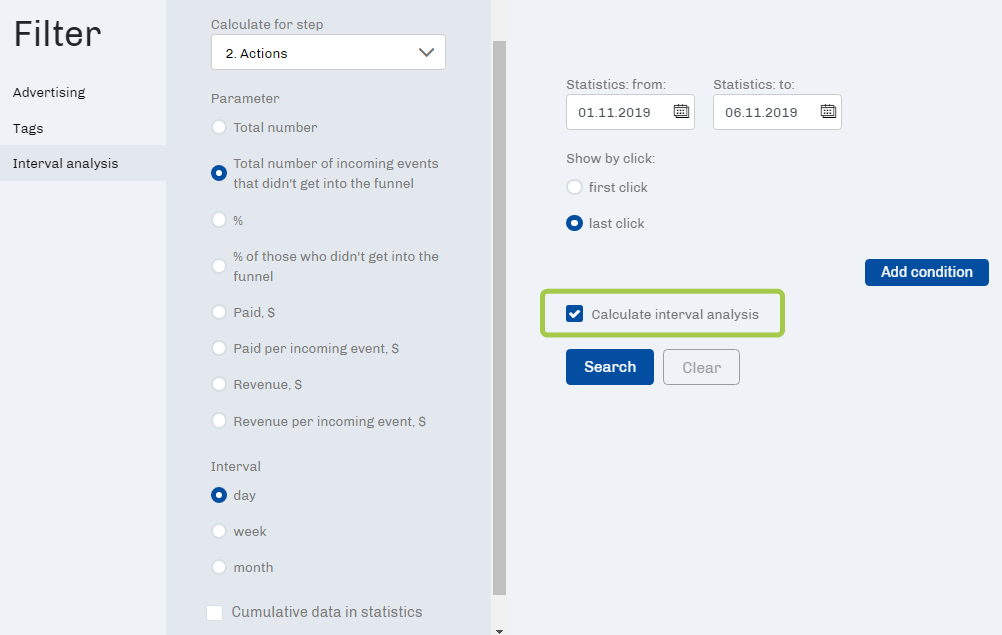
Task: Select Total number of incoming events option
Action: [x=219, y=173]
